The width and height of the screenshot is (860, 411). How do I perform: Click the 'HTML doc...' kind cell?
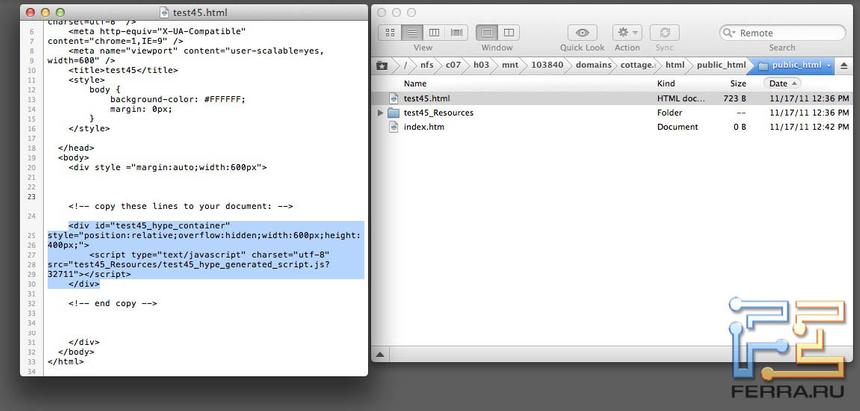(x=681, y=98)
